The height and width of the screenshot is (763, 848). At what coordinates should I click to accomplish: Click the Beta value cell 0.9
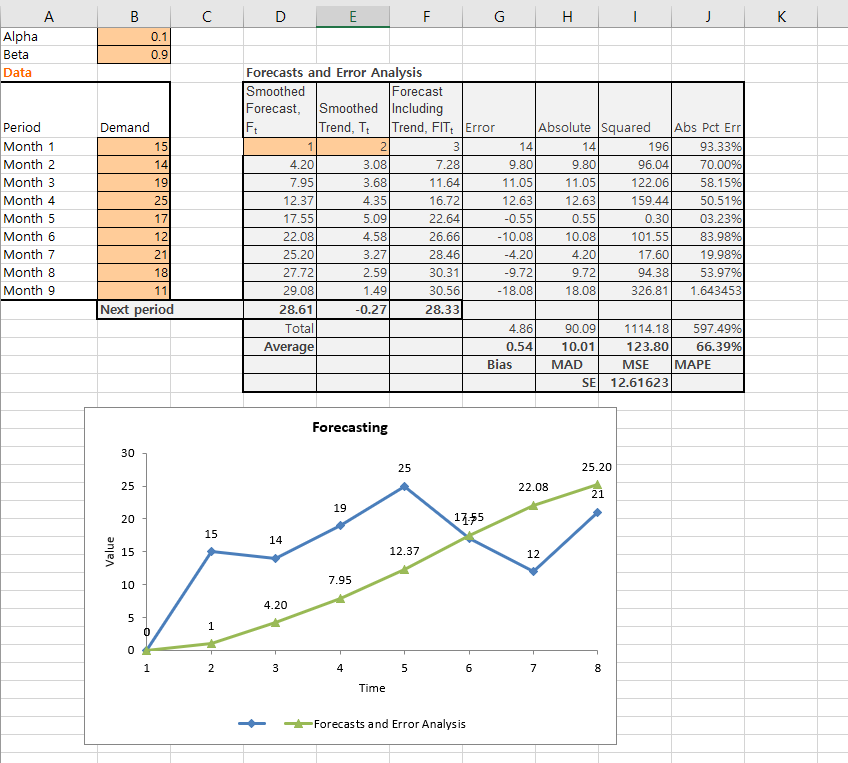tap(134, 55)
